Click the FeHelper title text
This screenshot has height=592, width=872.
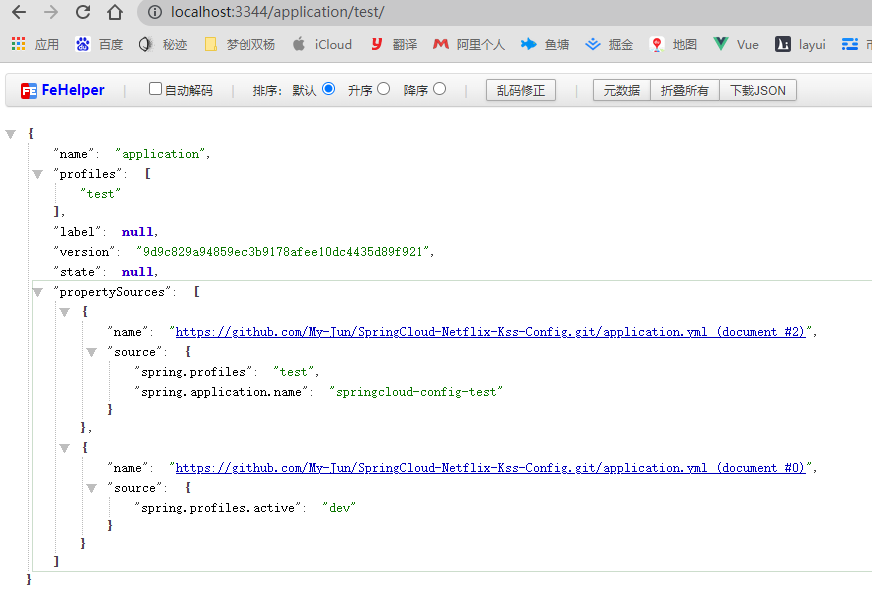(x=73, y=90)
